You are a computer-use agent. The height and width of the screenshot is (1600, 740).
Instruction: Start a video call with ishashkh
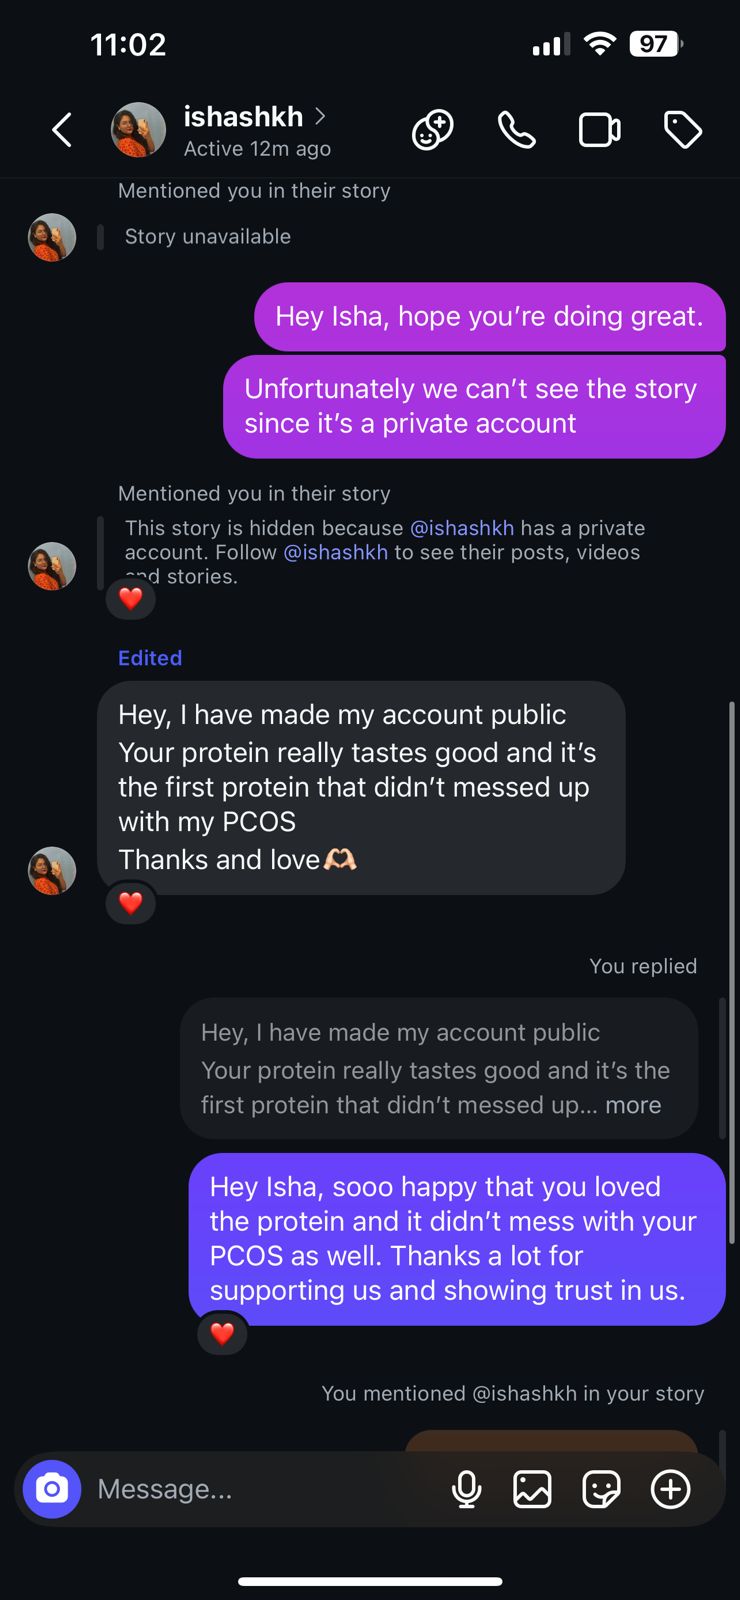point(599,130)
